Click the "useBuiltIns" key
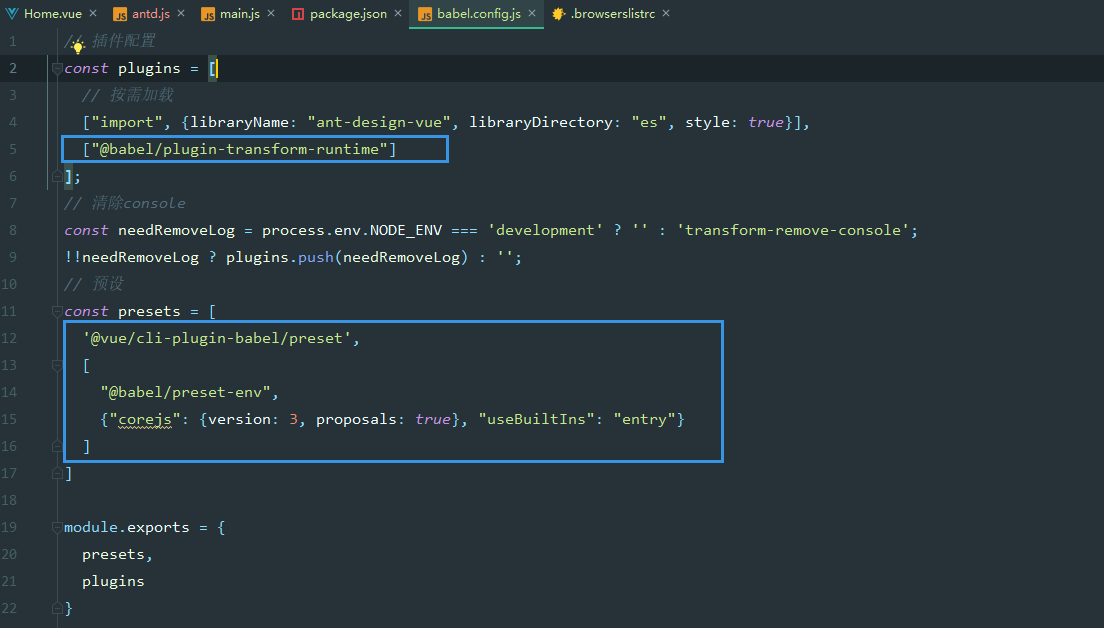The width and height of the screenshot is (1104, 628). coord(536,420)
